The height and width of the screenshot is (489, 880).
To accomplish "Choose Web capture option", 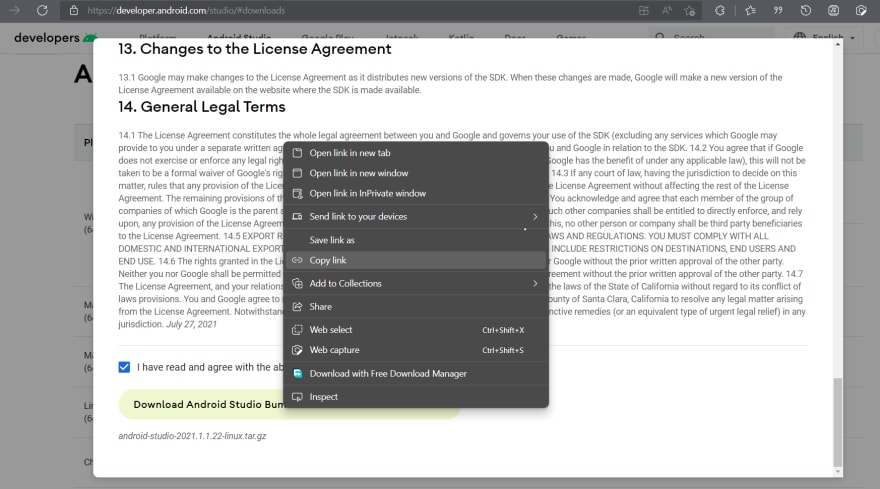I will (x=416, y=350).
